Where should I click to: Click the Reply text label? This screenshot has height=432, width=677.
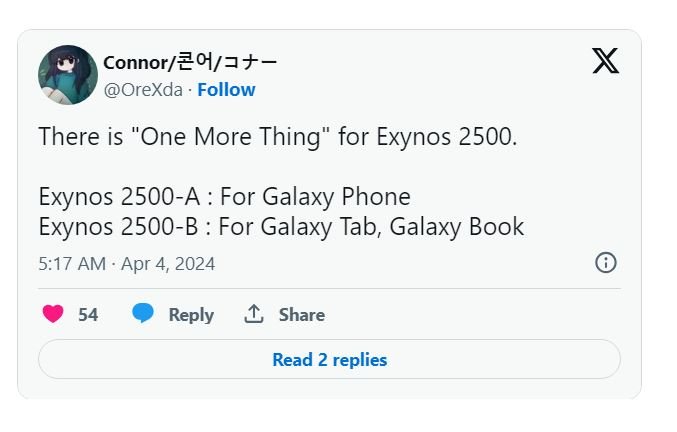pos(191,314)
